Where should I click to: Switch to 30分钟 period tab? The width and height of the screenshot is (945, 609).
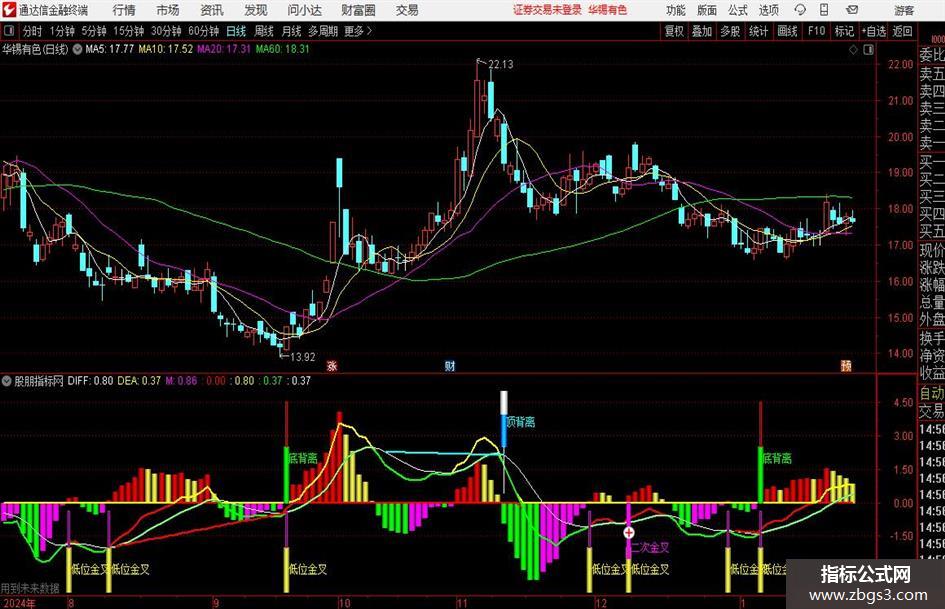(x=166, y=31)
